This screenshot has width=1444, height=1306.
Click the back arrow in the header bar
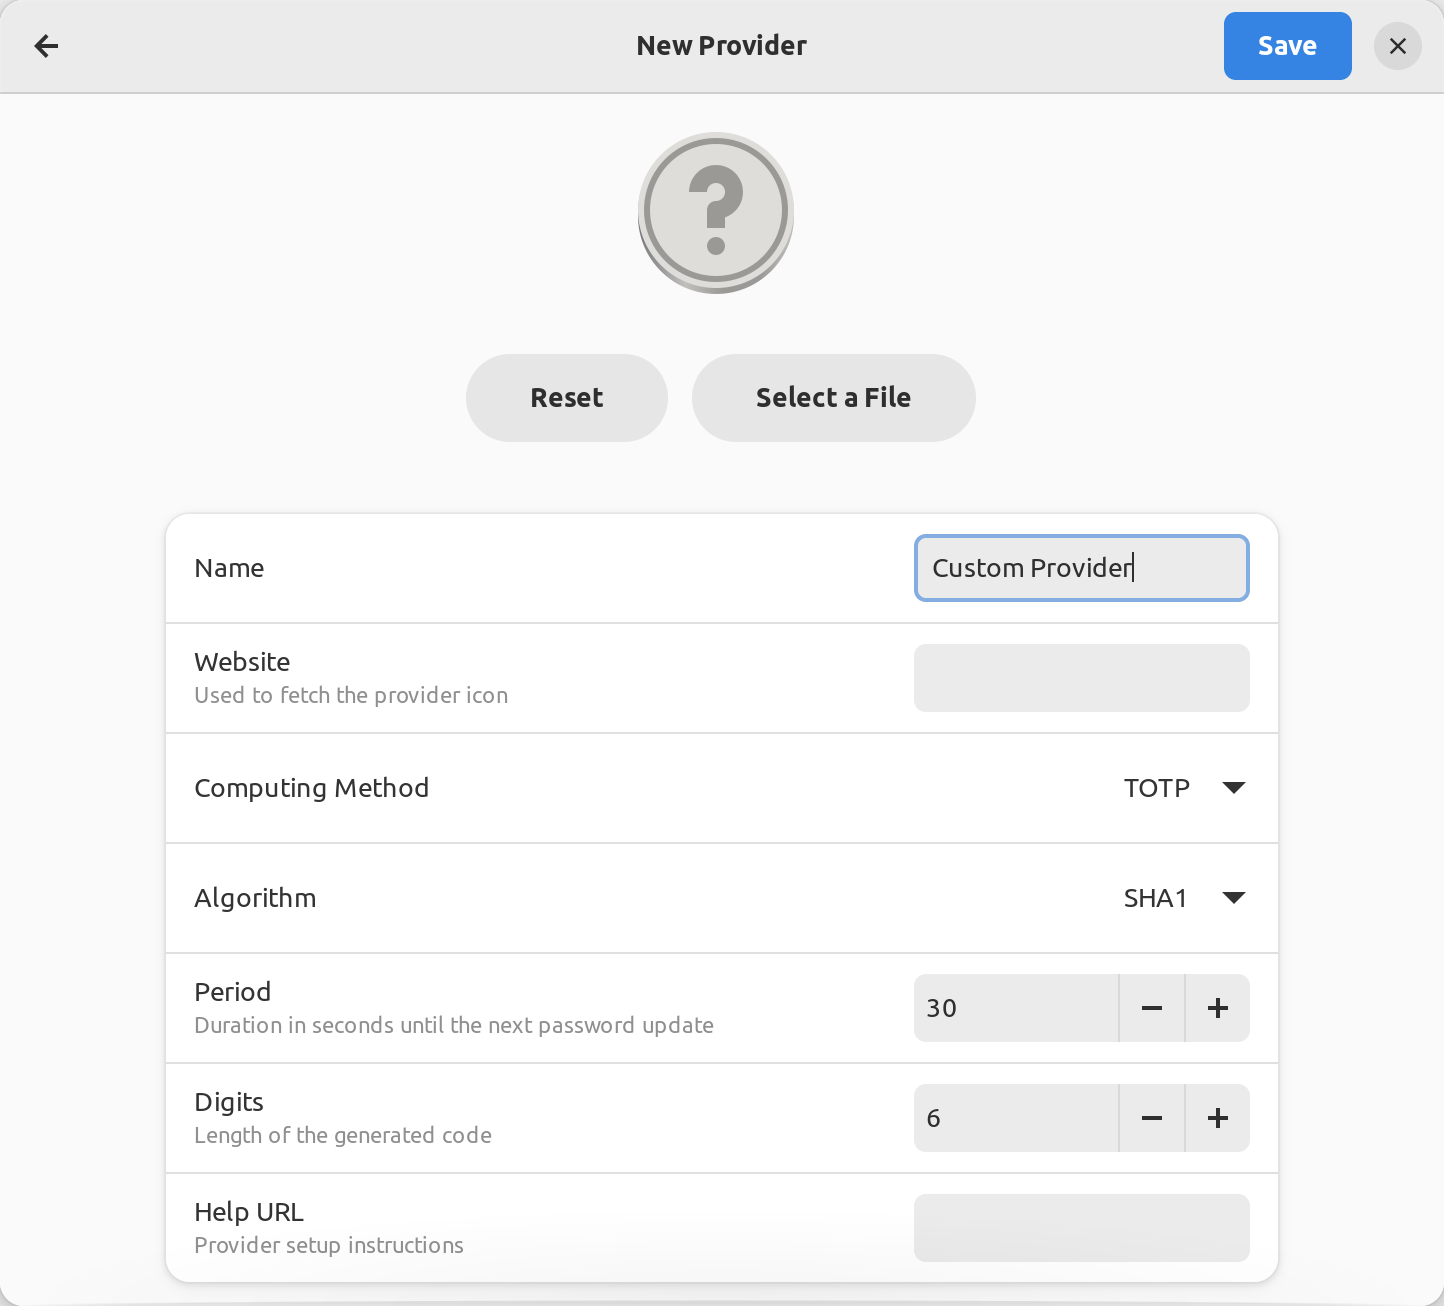[x=46, y=46]
